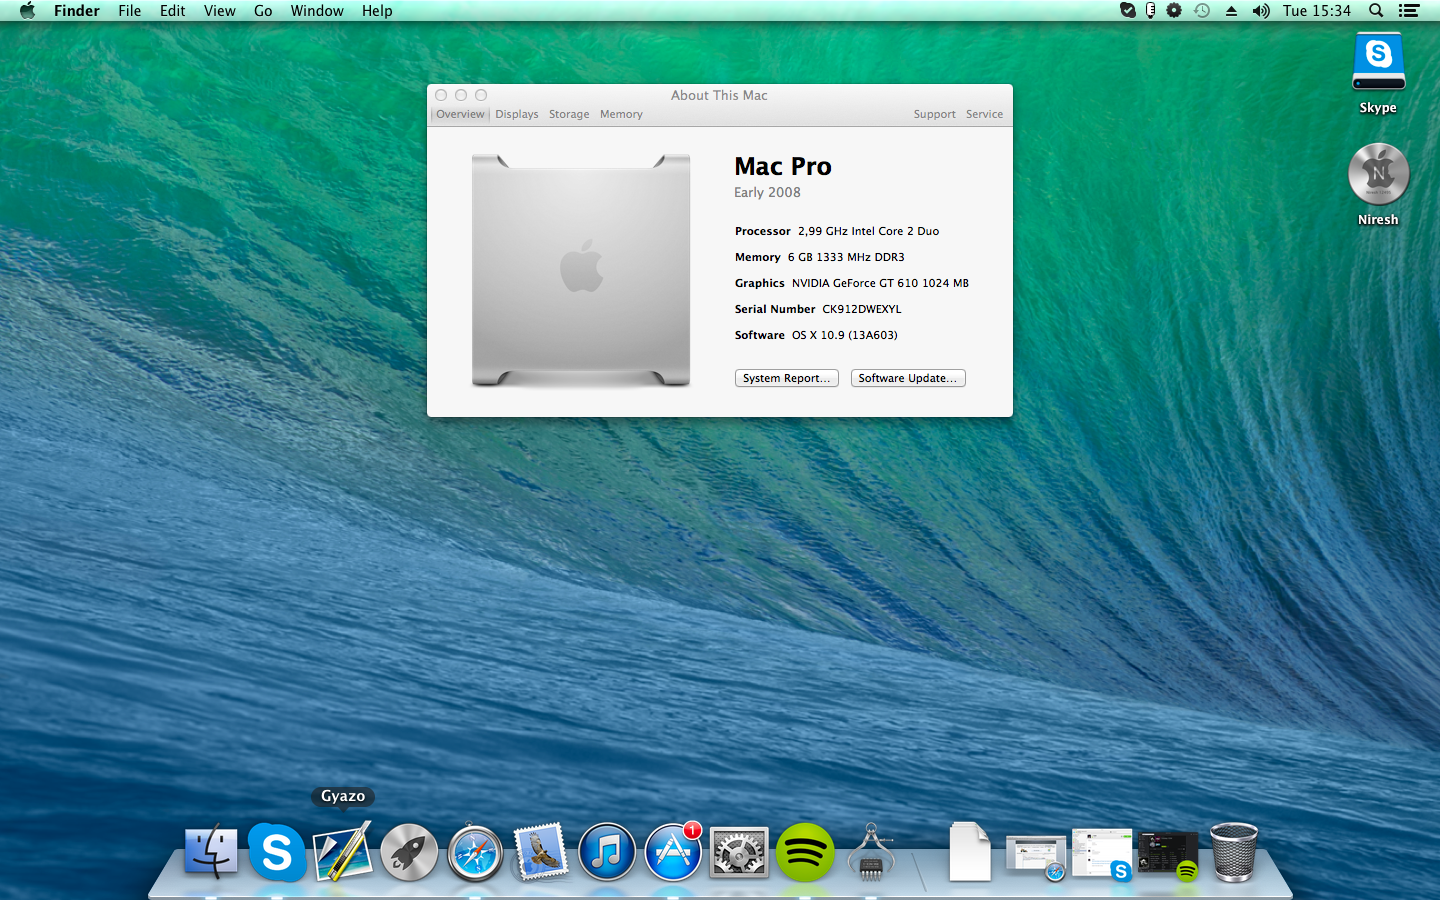The height and width of the screenshot is (900, 1440).
Task: Open System Information chip icon in the Dock
Action: pos(871,852)
